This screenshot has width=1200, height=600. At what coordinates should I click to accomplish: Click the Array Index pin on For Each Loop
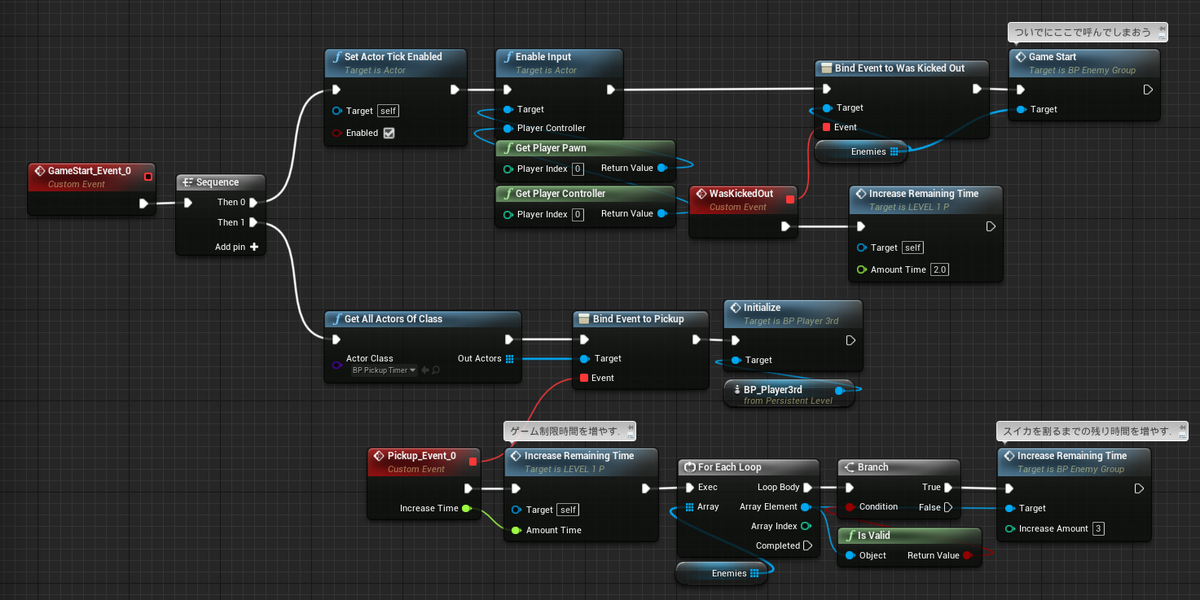tap(806, 526)
